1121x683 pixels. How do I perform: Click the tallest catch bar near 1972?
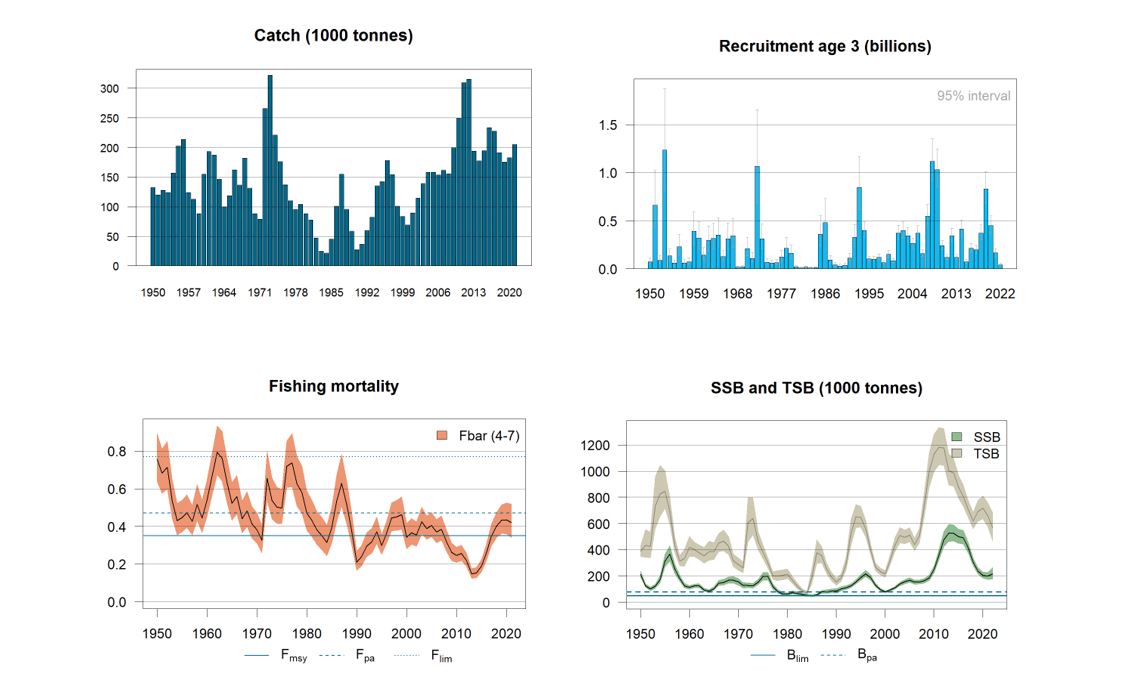point(268,170)
